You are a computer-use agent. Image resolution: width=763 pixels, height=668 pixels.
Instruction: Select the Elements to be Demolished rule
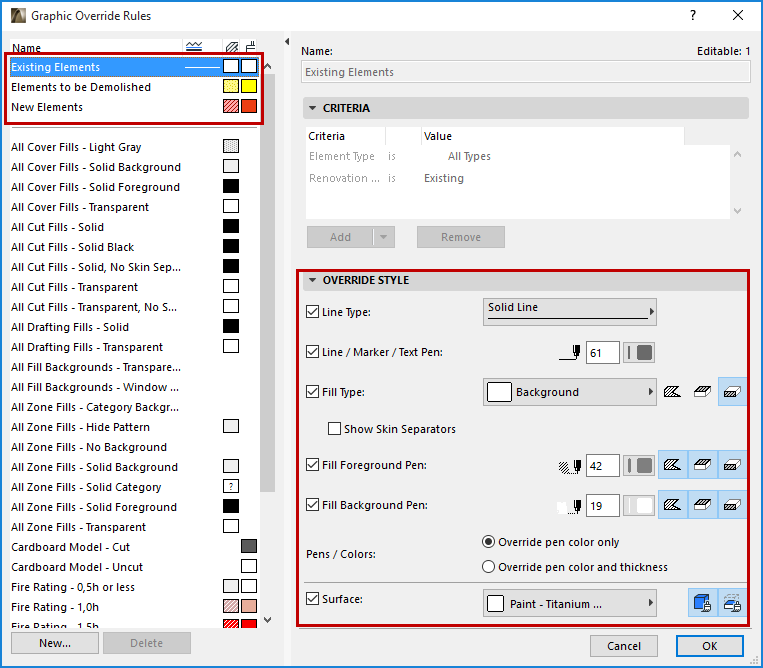click(x=133, y=87)
